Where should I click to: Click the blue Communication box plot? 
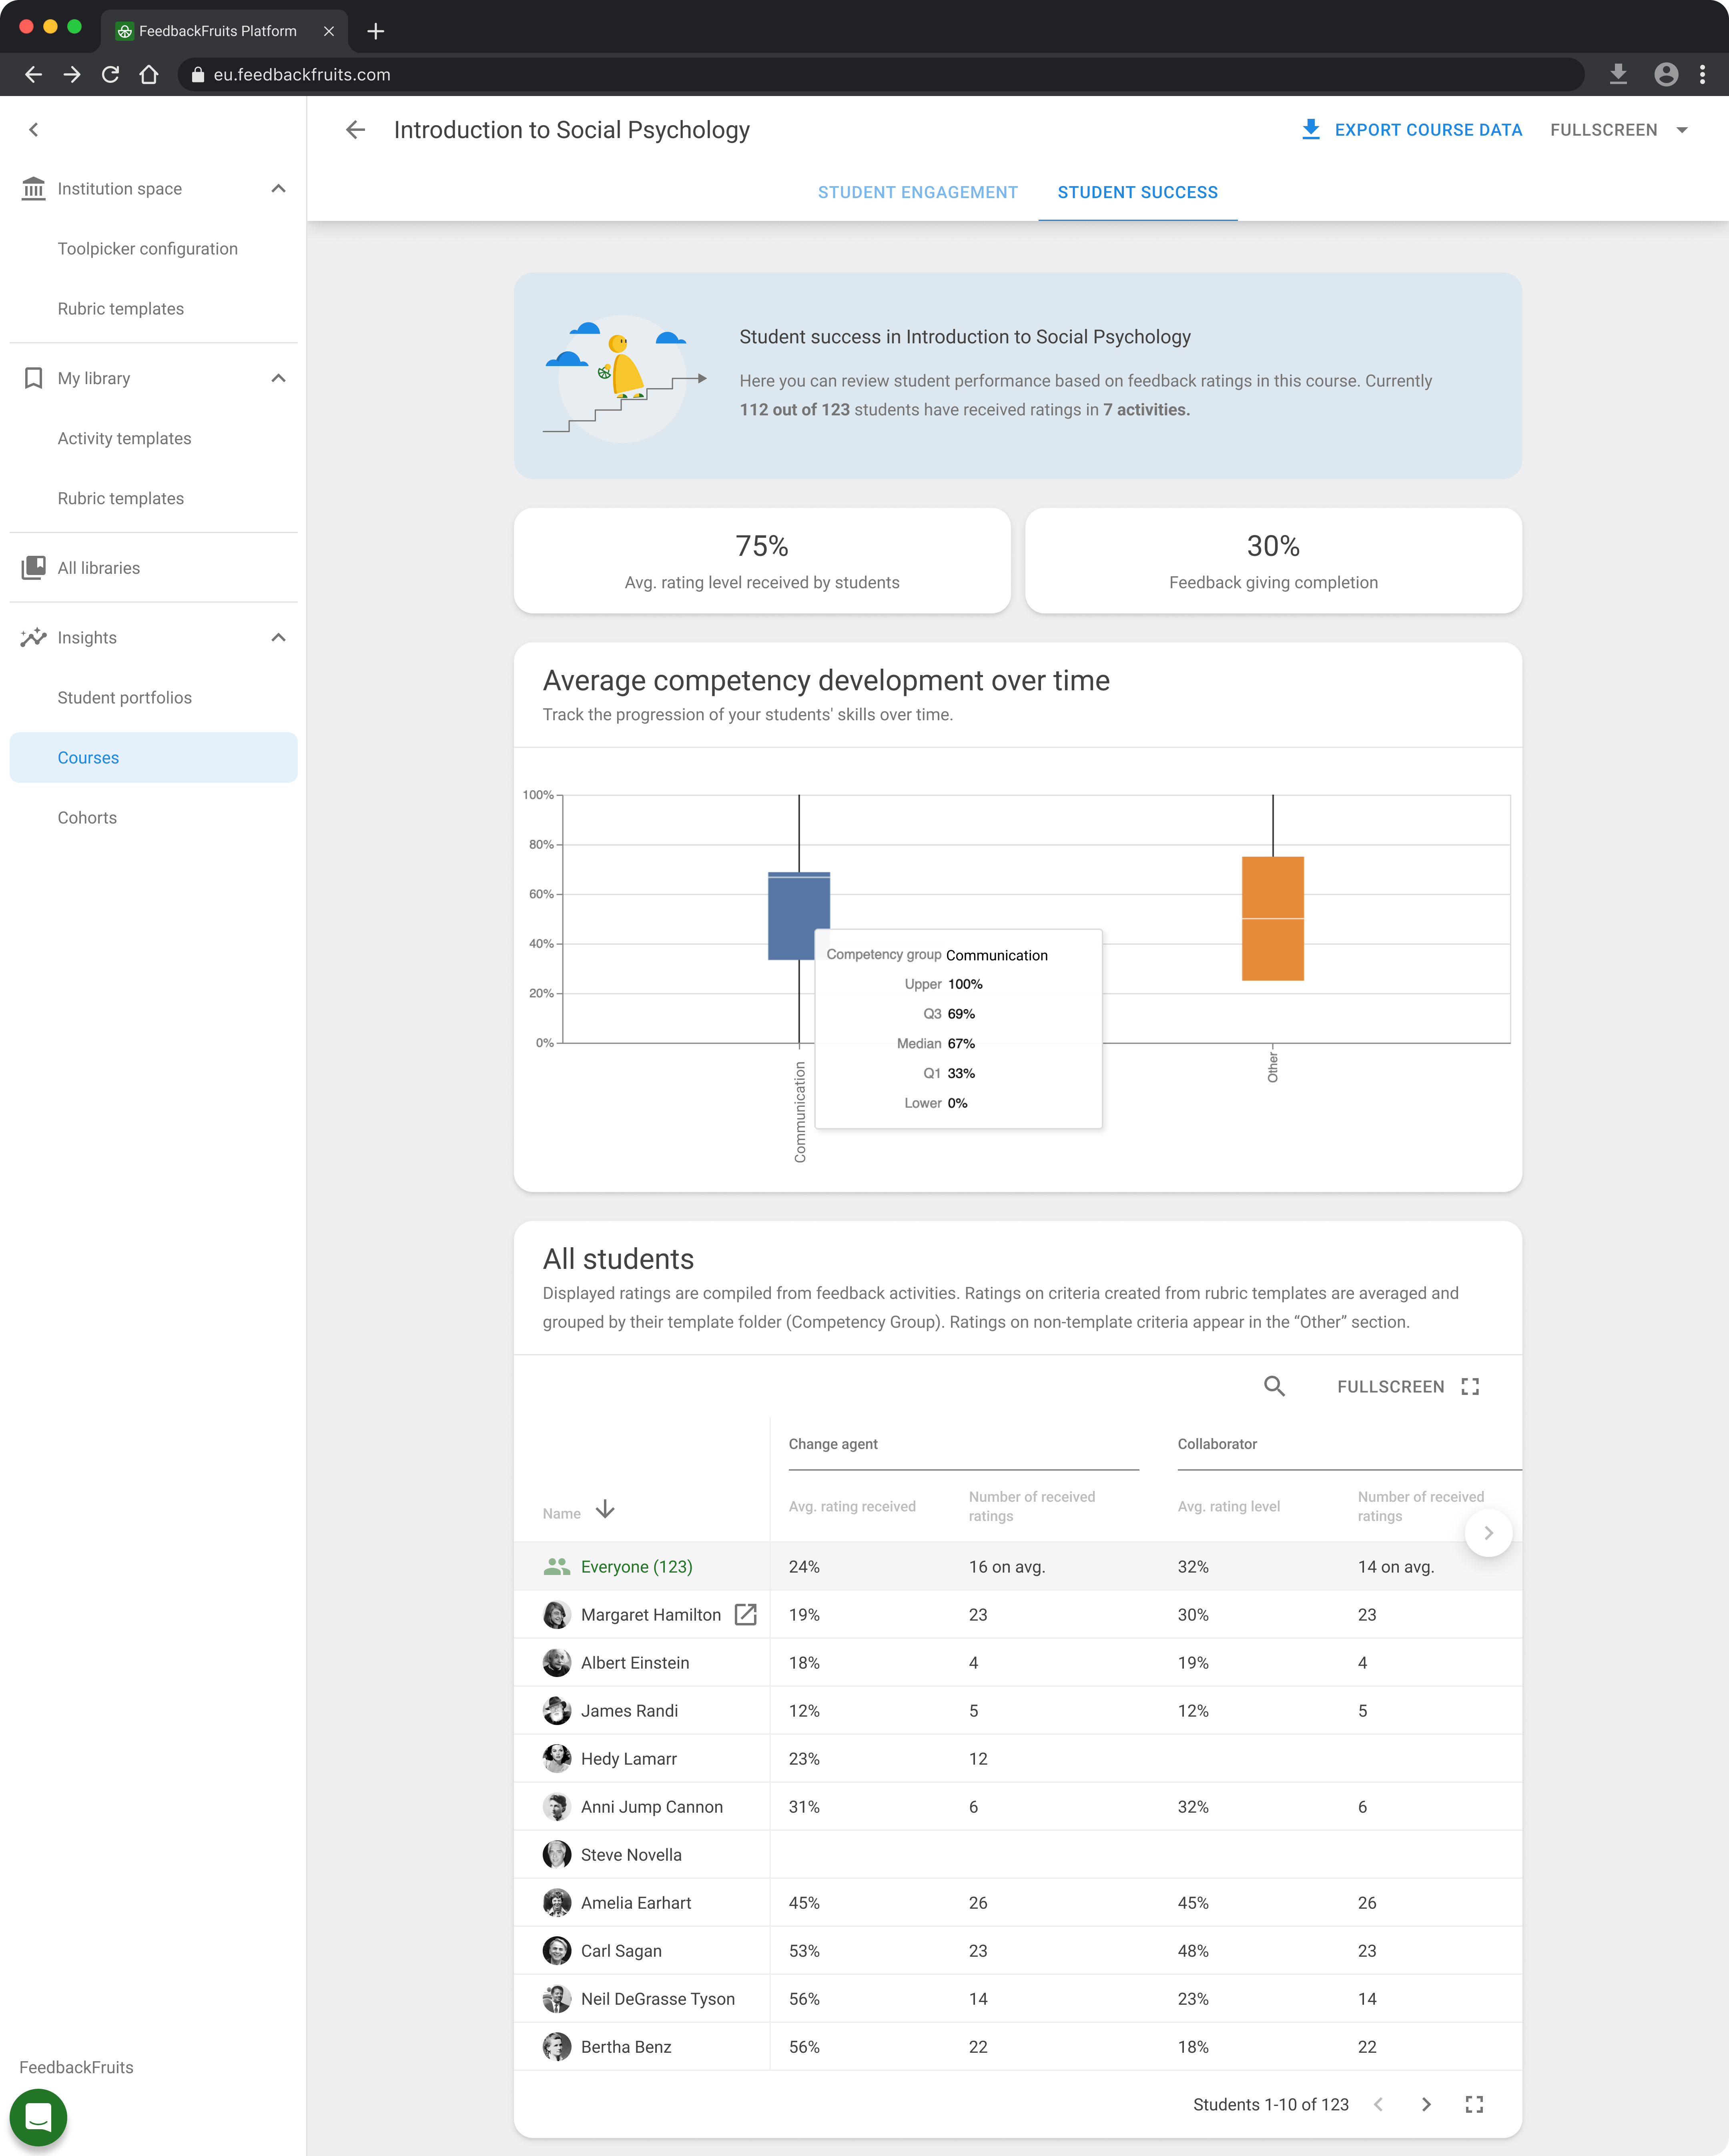pyautogui.click(x=798, y=915)
